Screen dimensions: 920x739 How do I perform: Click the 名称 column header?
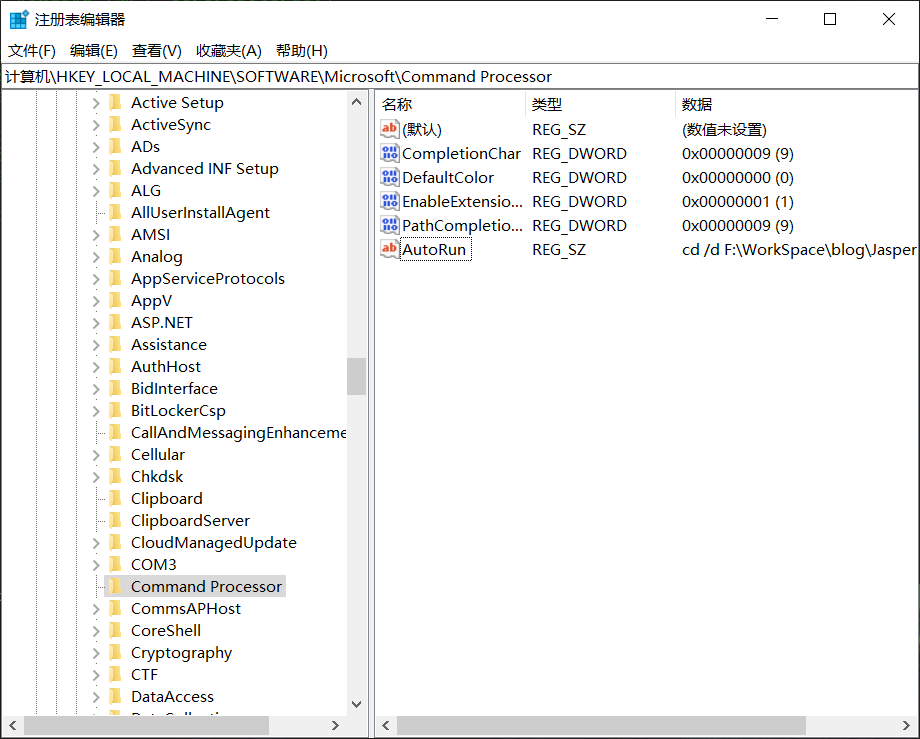tap(397, 104)
